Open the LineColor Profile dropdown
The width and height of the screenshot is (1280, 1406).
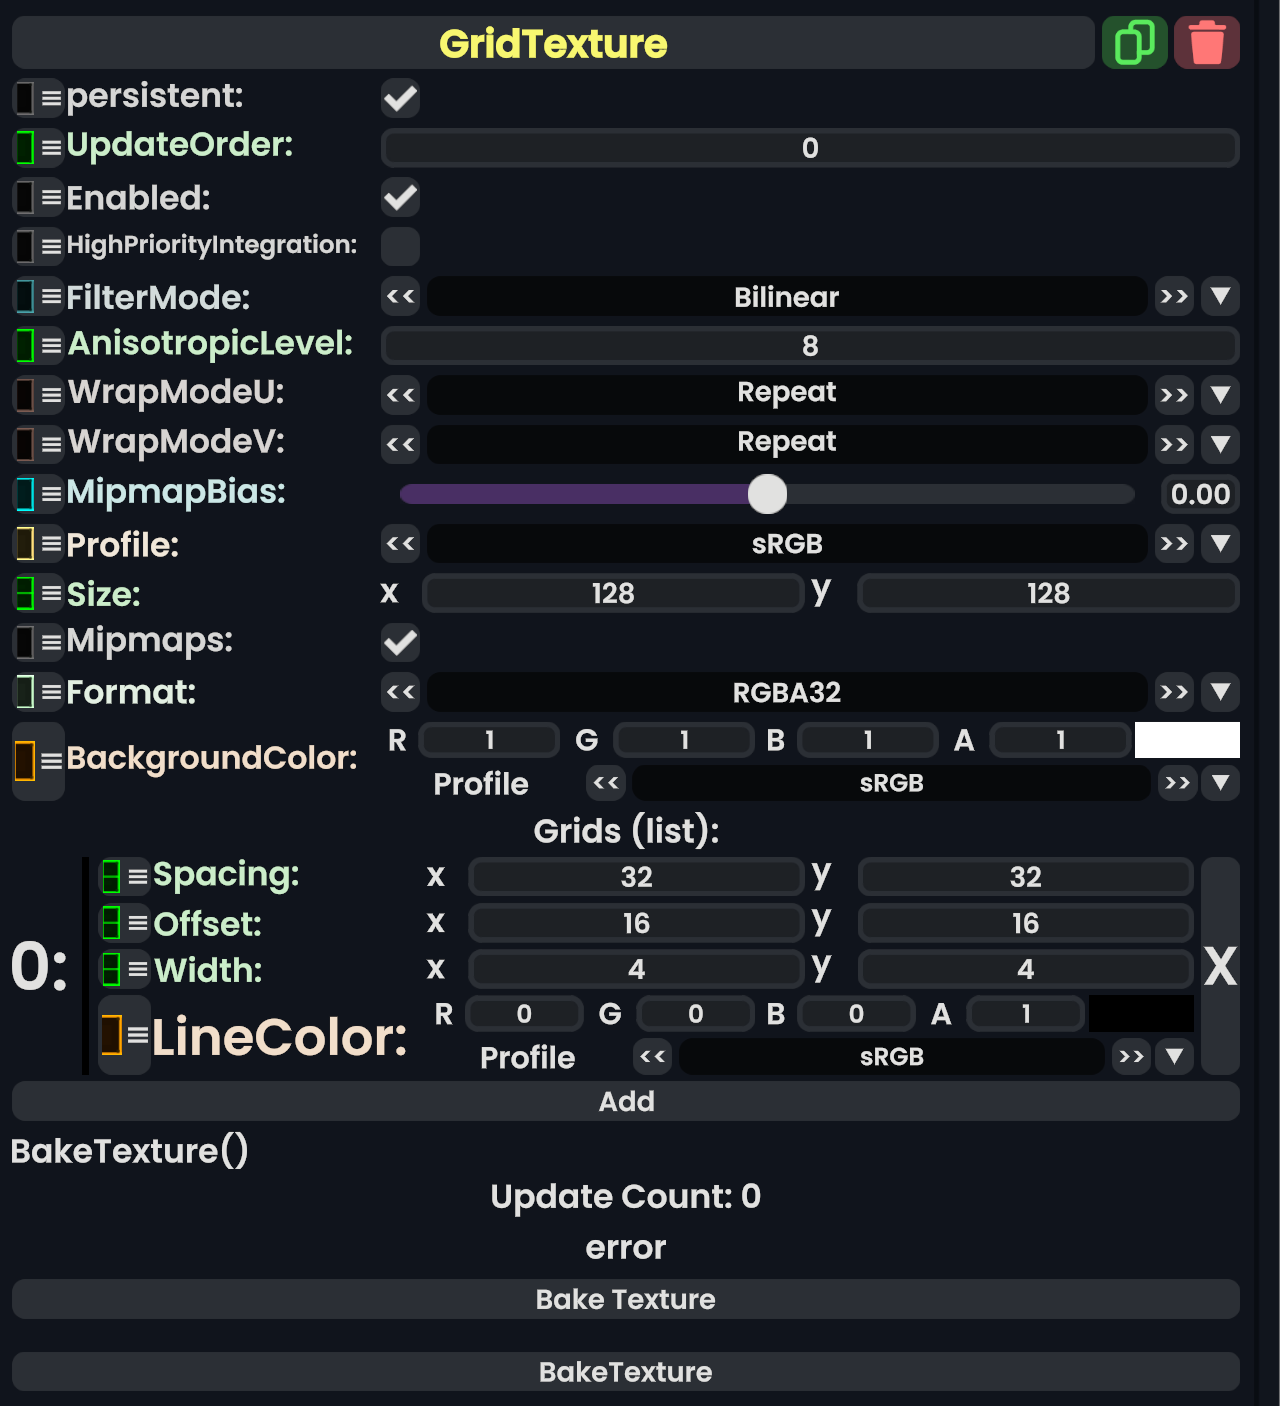(1174, 1057)
